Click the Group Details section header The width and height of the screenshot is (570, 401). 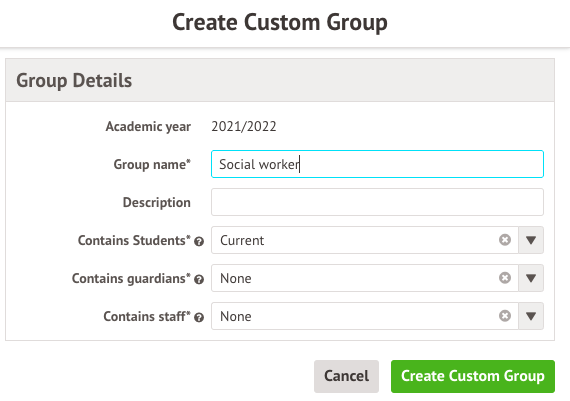click(280, 80)
